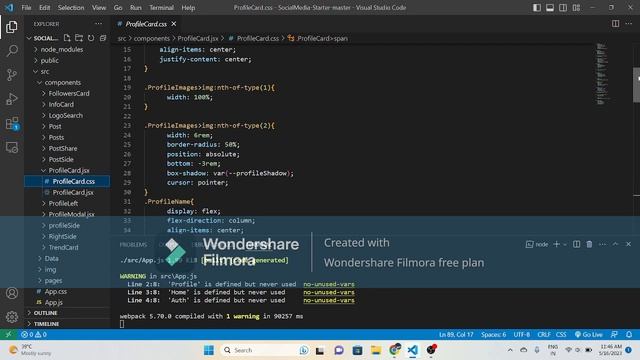Change indentation via Spaces: 6
This screenshot has height=360, width=640.
(493, 334)
